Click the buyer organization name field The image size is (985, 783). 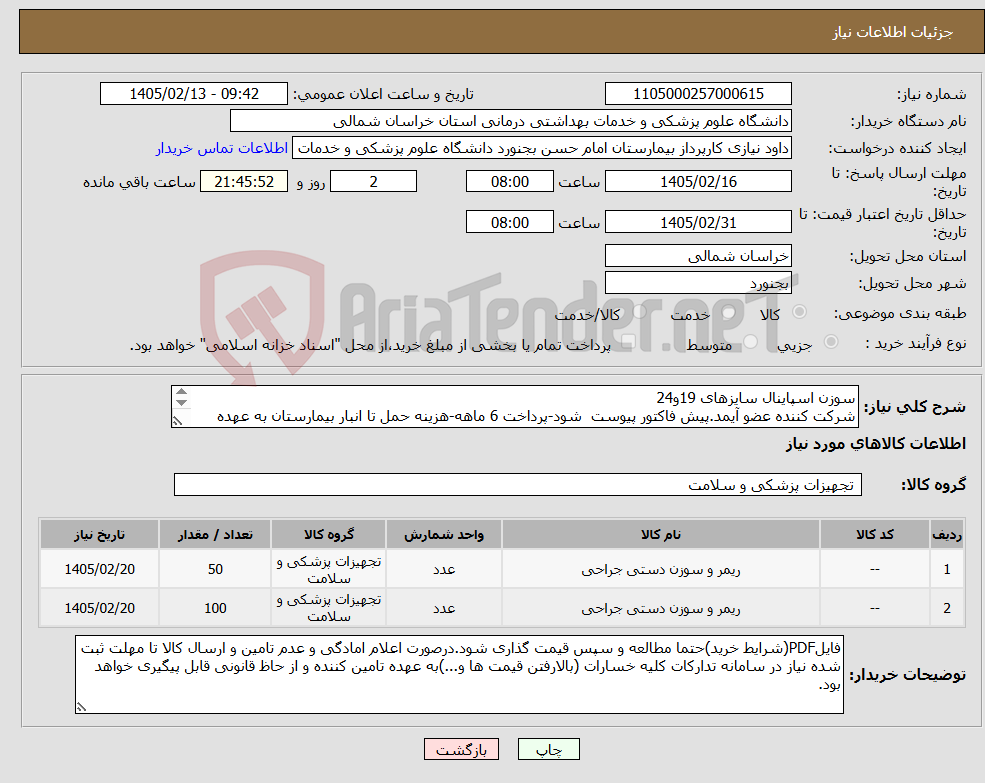510,121
